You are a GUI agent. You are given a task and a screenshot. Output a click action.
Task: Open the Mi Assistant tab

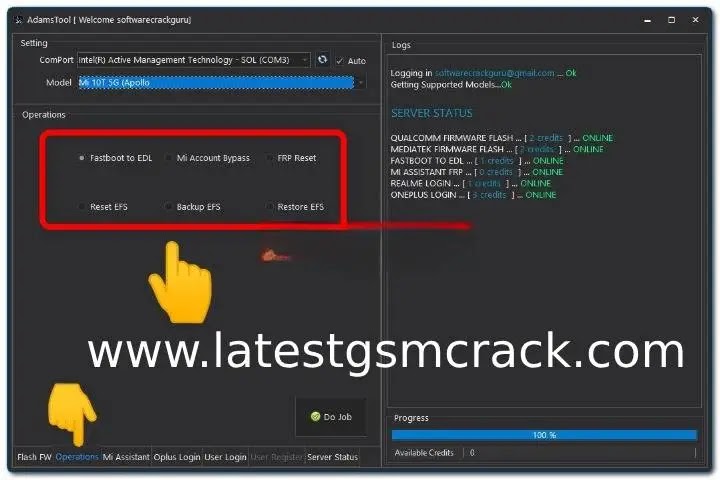point(126,457)
